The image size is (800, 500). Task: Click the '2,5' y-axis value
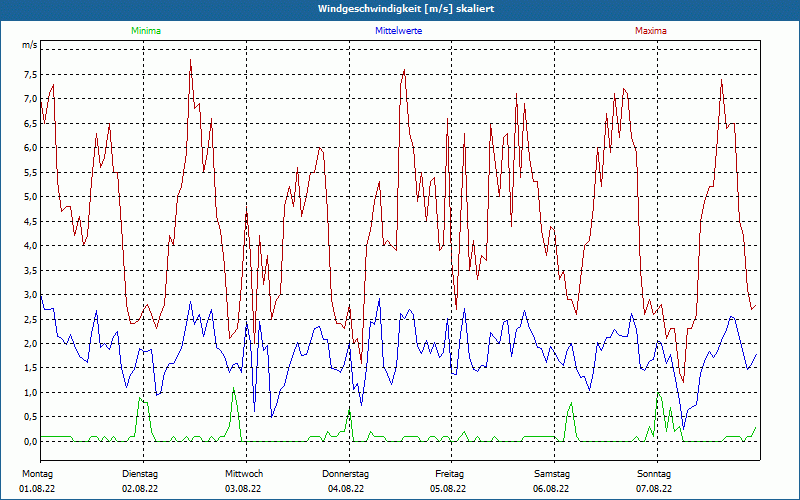pos(30,319)
